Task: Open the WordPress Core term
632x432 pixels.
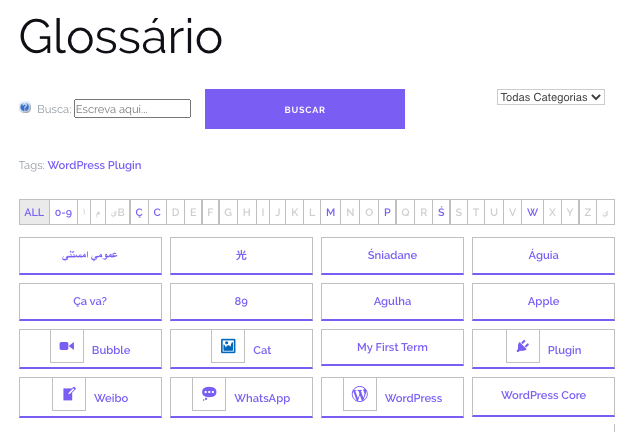Action: [543, 395]
